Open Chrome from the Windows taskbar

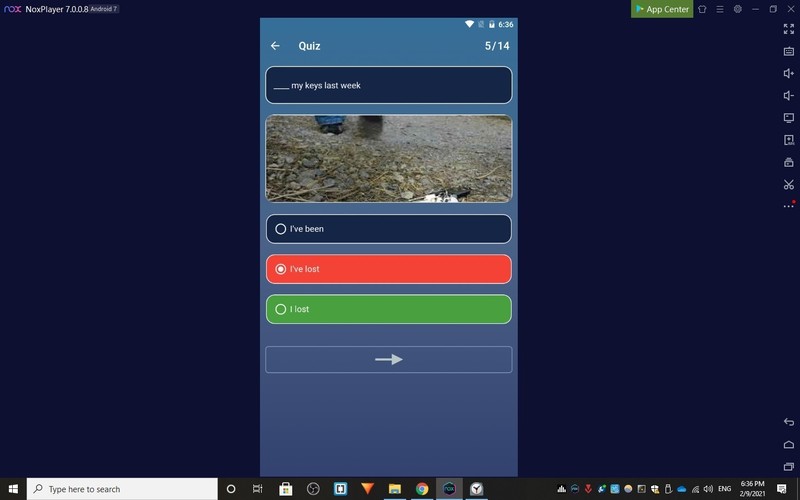coord(421,489)
